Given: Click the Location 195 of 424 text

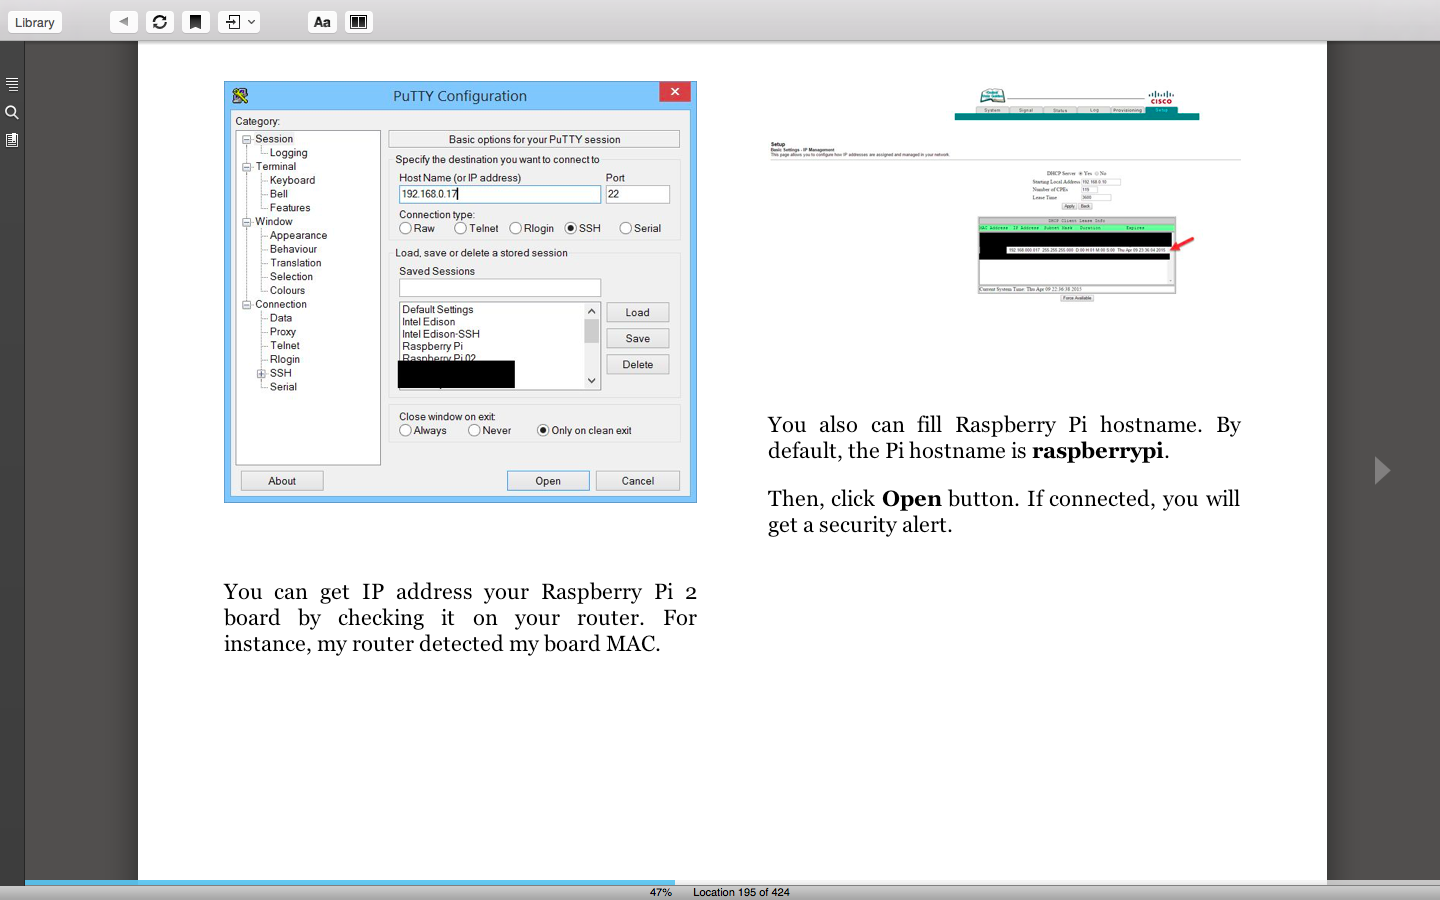Looking at the screenshot, I should tap(741, 892).
